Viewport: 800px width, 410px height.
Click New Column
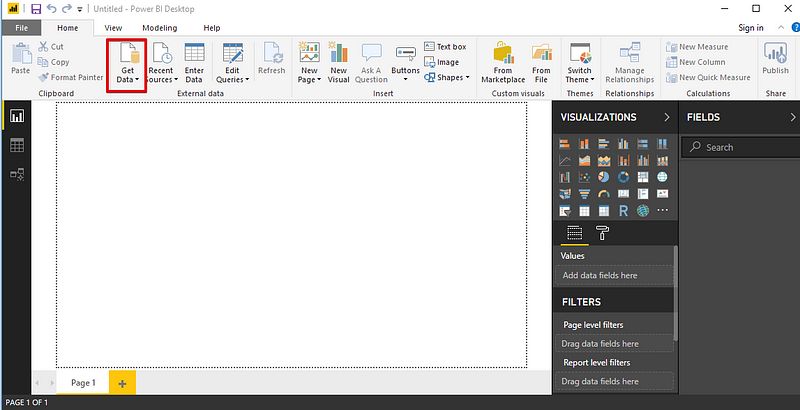tap(695, 62)
